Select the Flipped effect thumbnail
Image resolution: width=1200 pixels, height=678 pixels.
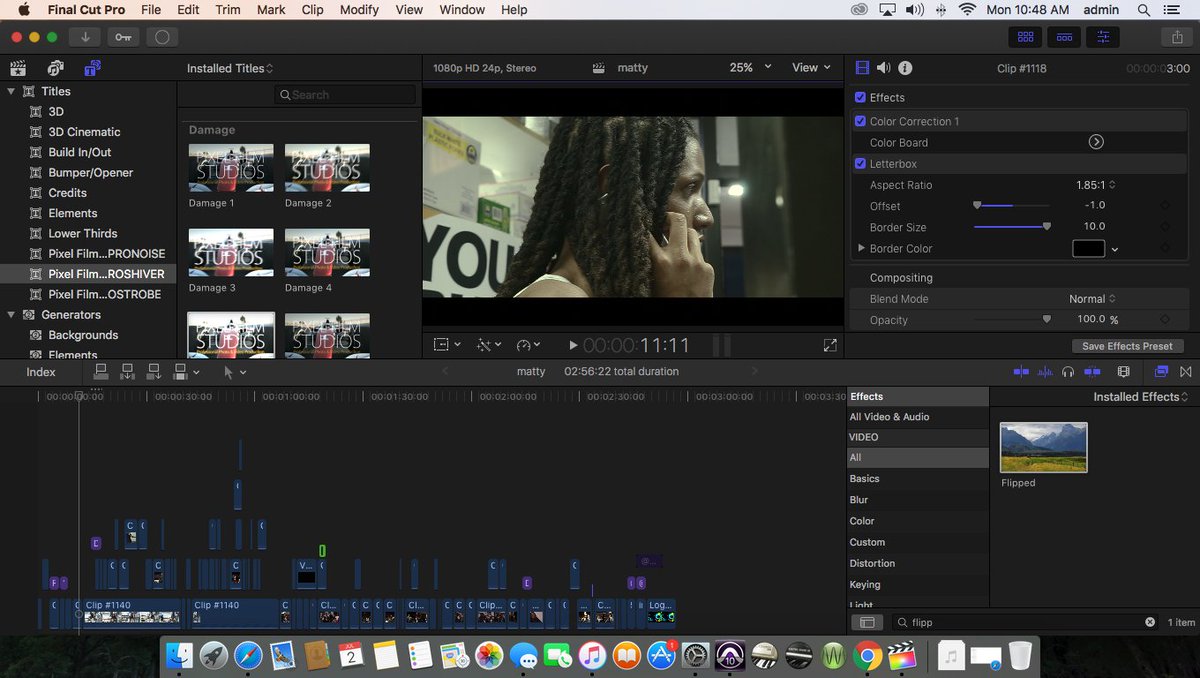[1043, 447]
